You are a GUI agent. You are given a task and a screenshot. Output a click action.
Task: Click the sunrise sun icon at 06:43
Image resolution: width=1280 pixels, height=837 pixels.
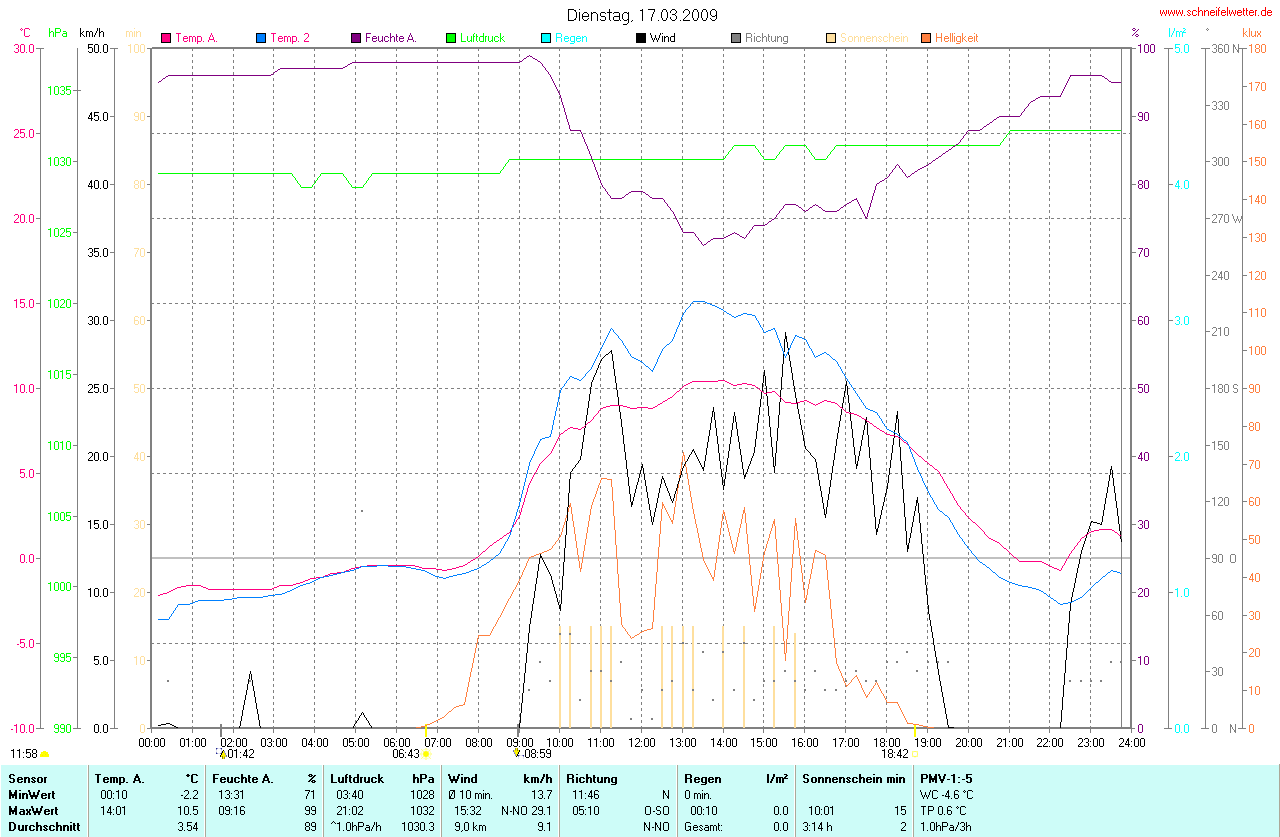tap(427, 754)
